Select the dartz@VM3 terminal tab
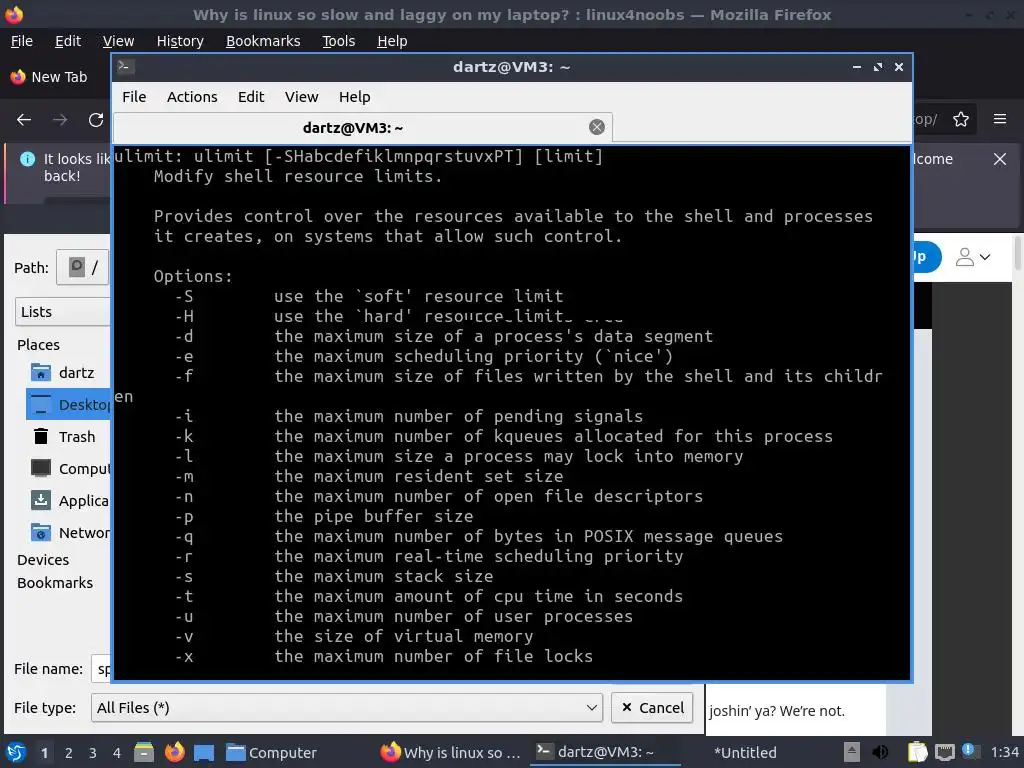This screenshot has width=1024, height=768. [362, 127]
